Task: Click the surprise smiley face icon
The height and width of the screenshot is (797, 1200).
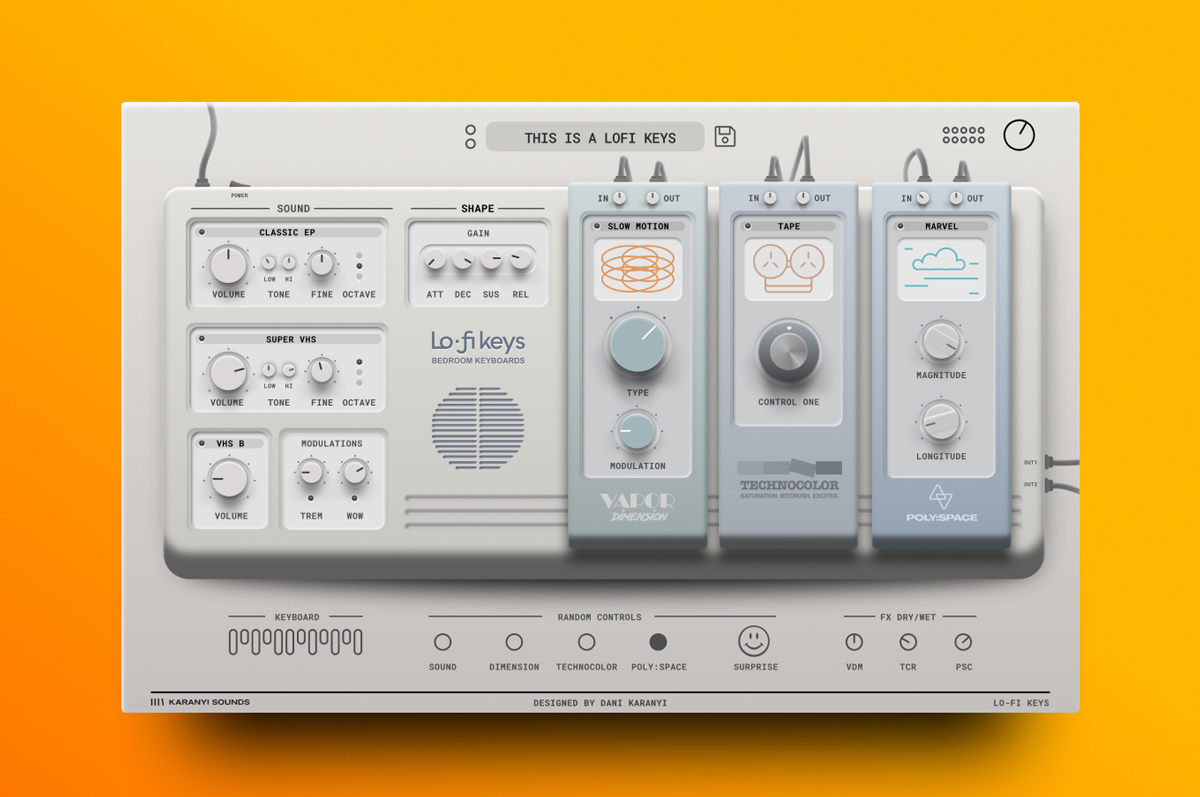Action: click(754, 641)
